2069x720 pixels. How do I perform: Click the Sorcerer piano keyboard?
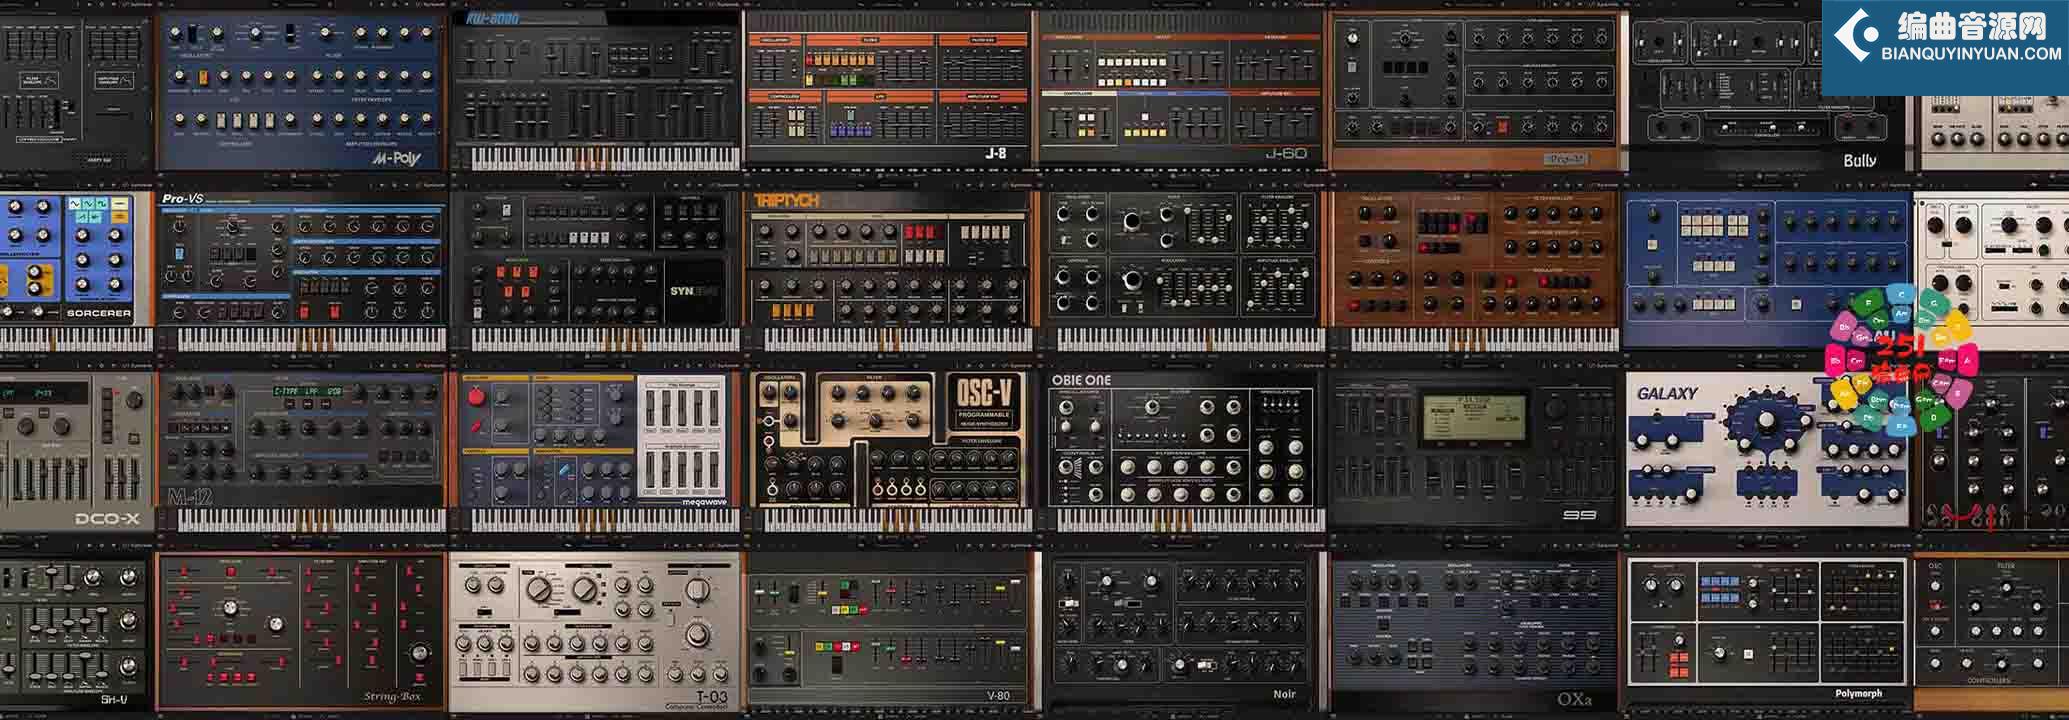click(77, 339)
